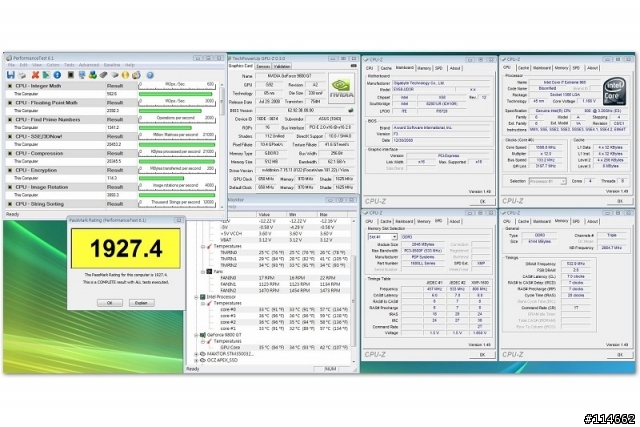Click the red X delete icon

click(x=36, y=75)
